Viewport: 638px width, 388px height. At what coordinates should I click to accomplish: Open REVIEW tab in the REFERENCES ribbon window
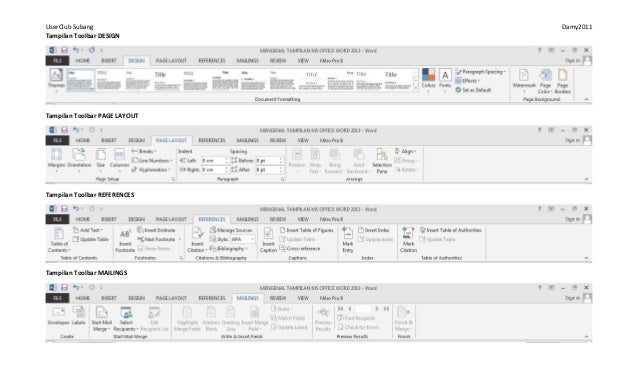tap(277, 219)
